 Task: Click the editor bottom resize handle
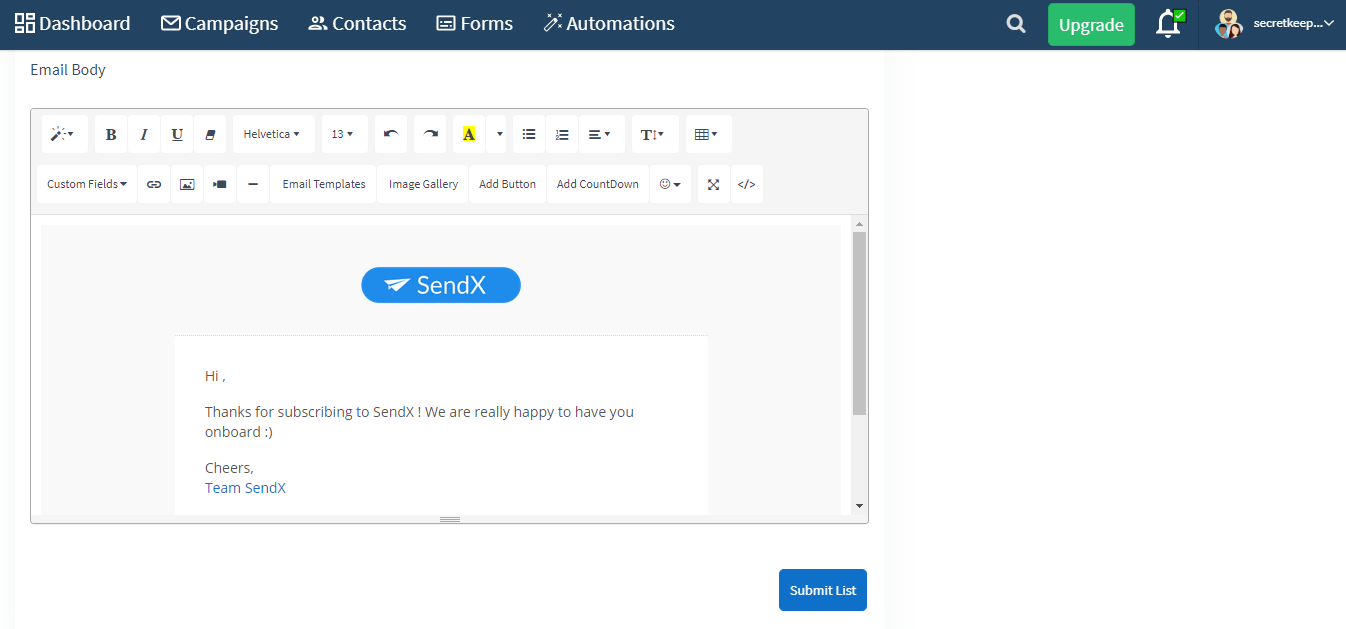click(x=450, y=519)
